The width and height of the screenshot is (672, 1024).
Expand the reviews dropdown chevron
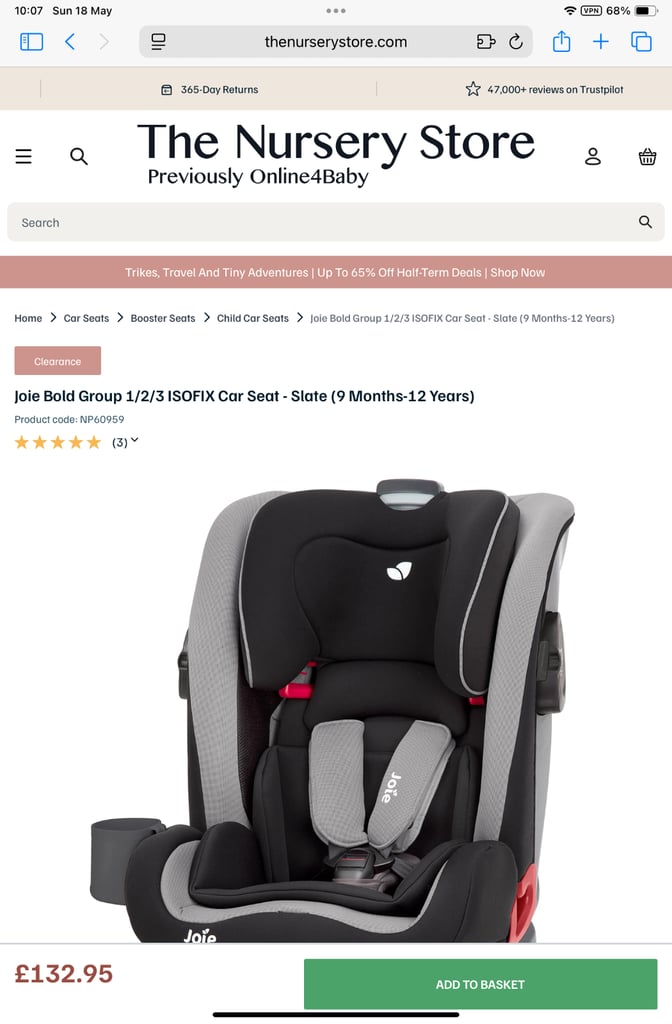tap(135, 441)
